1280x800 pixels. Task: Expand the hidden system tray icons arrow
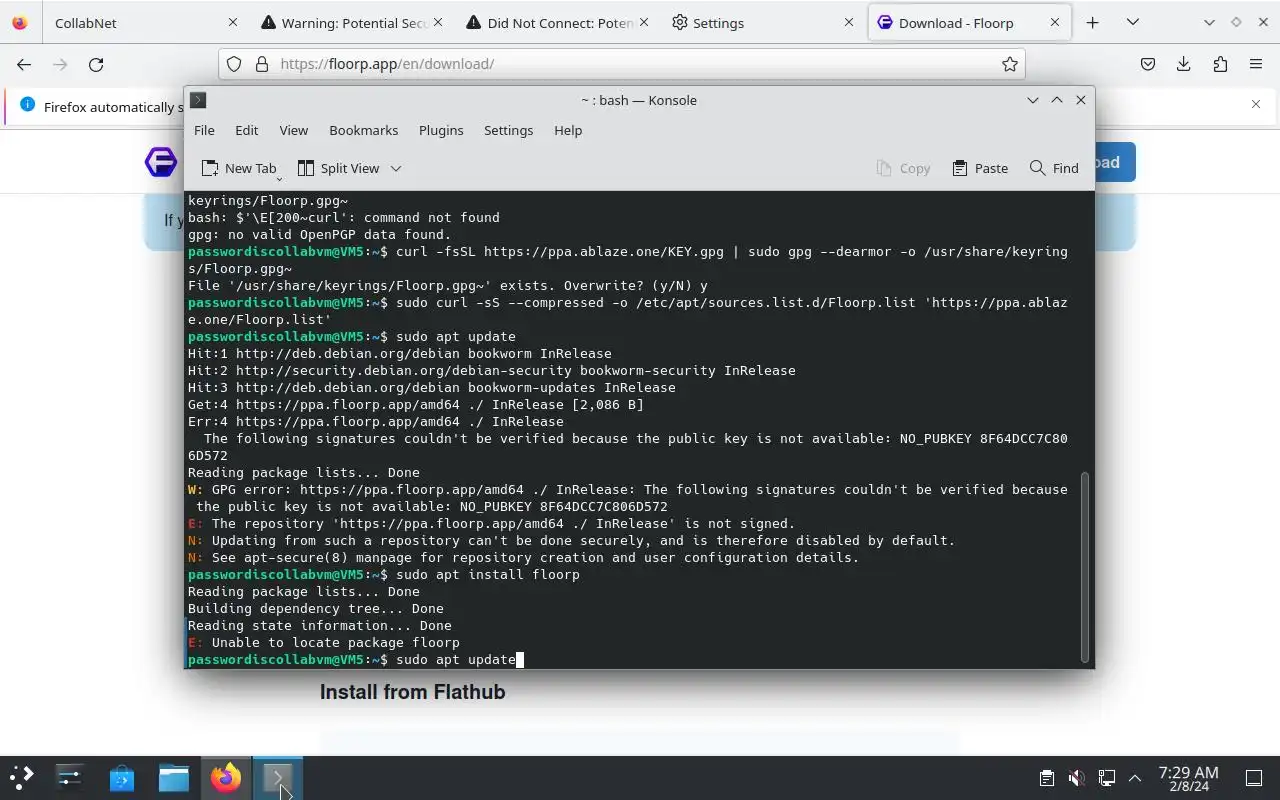coord(1135,778)
